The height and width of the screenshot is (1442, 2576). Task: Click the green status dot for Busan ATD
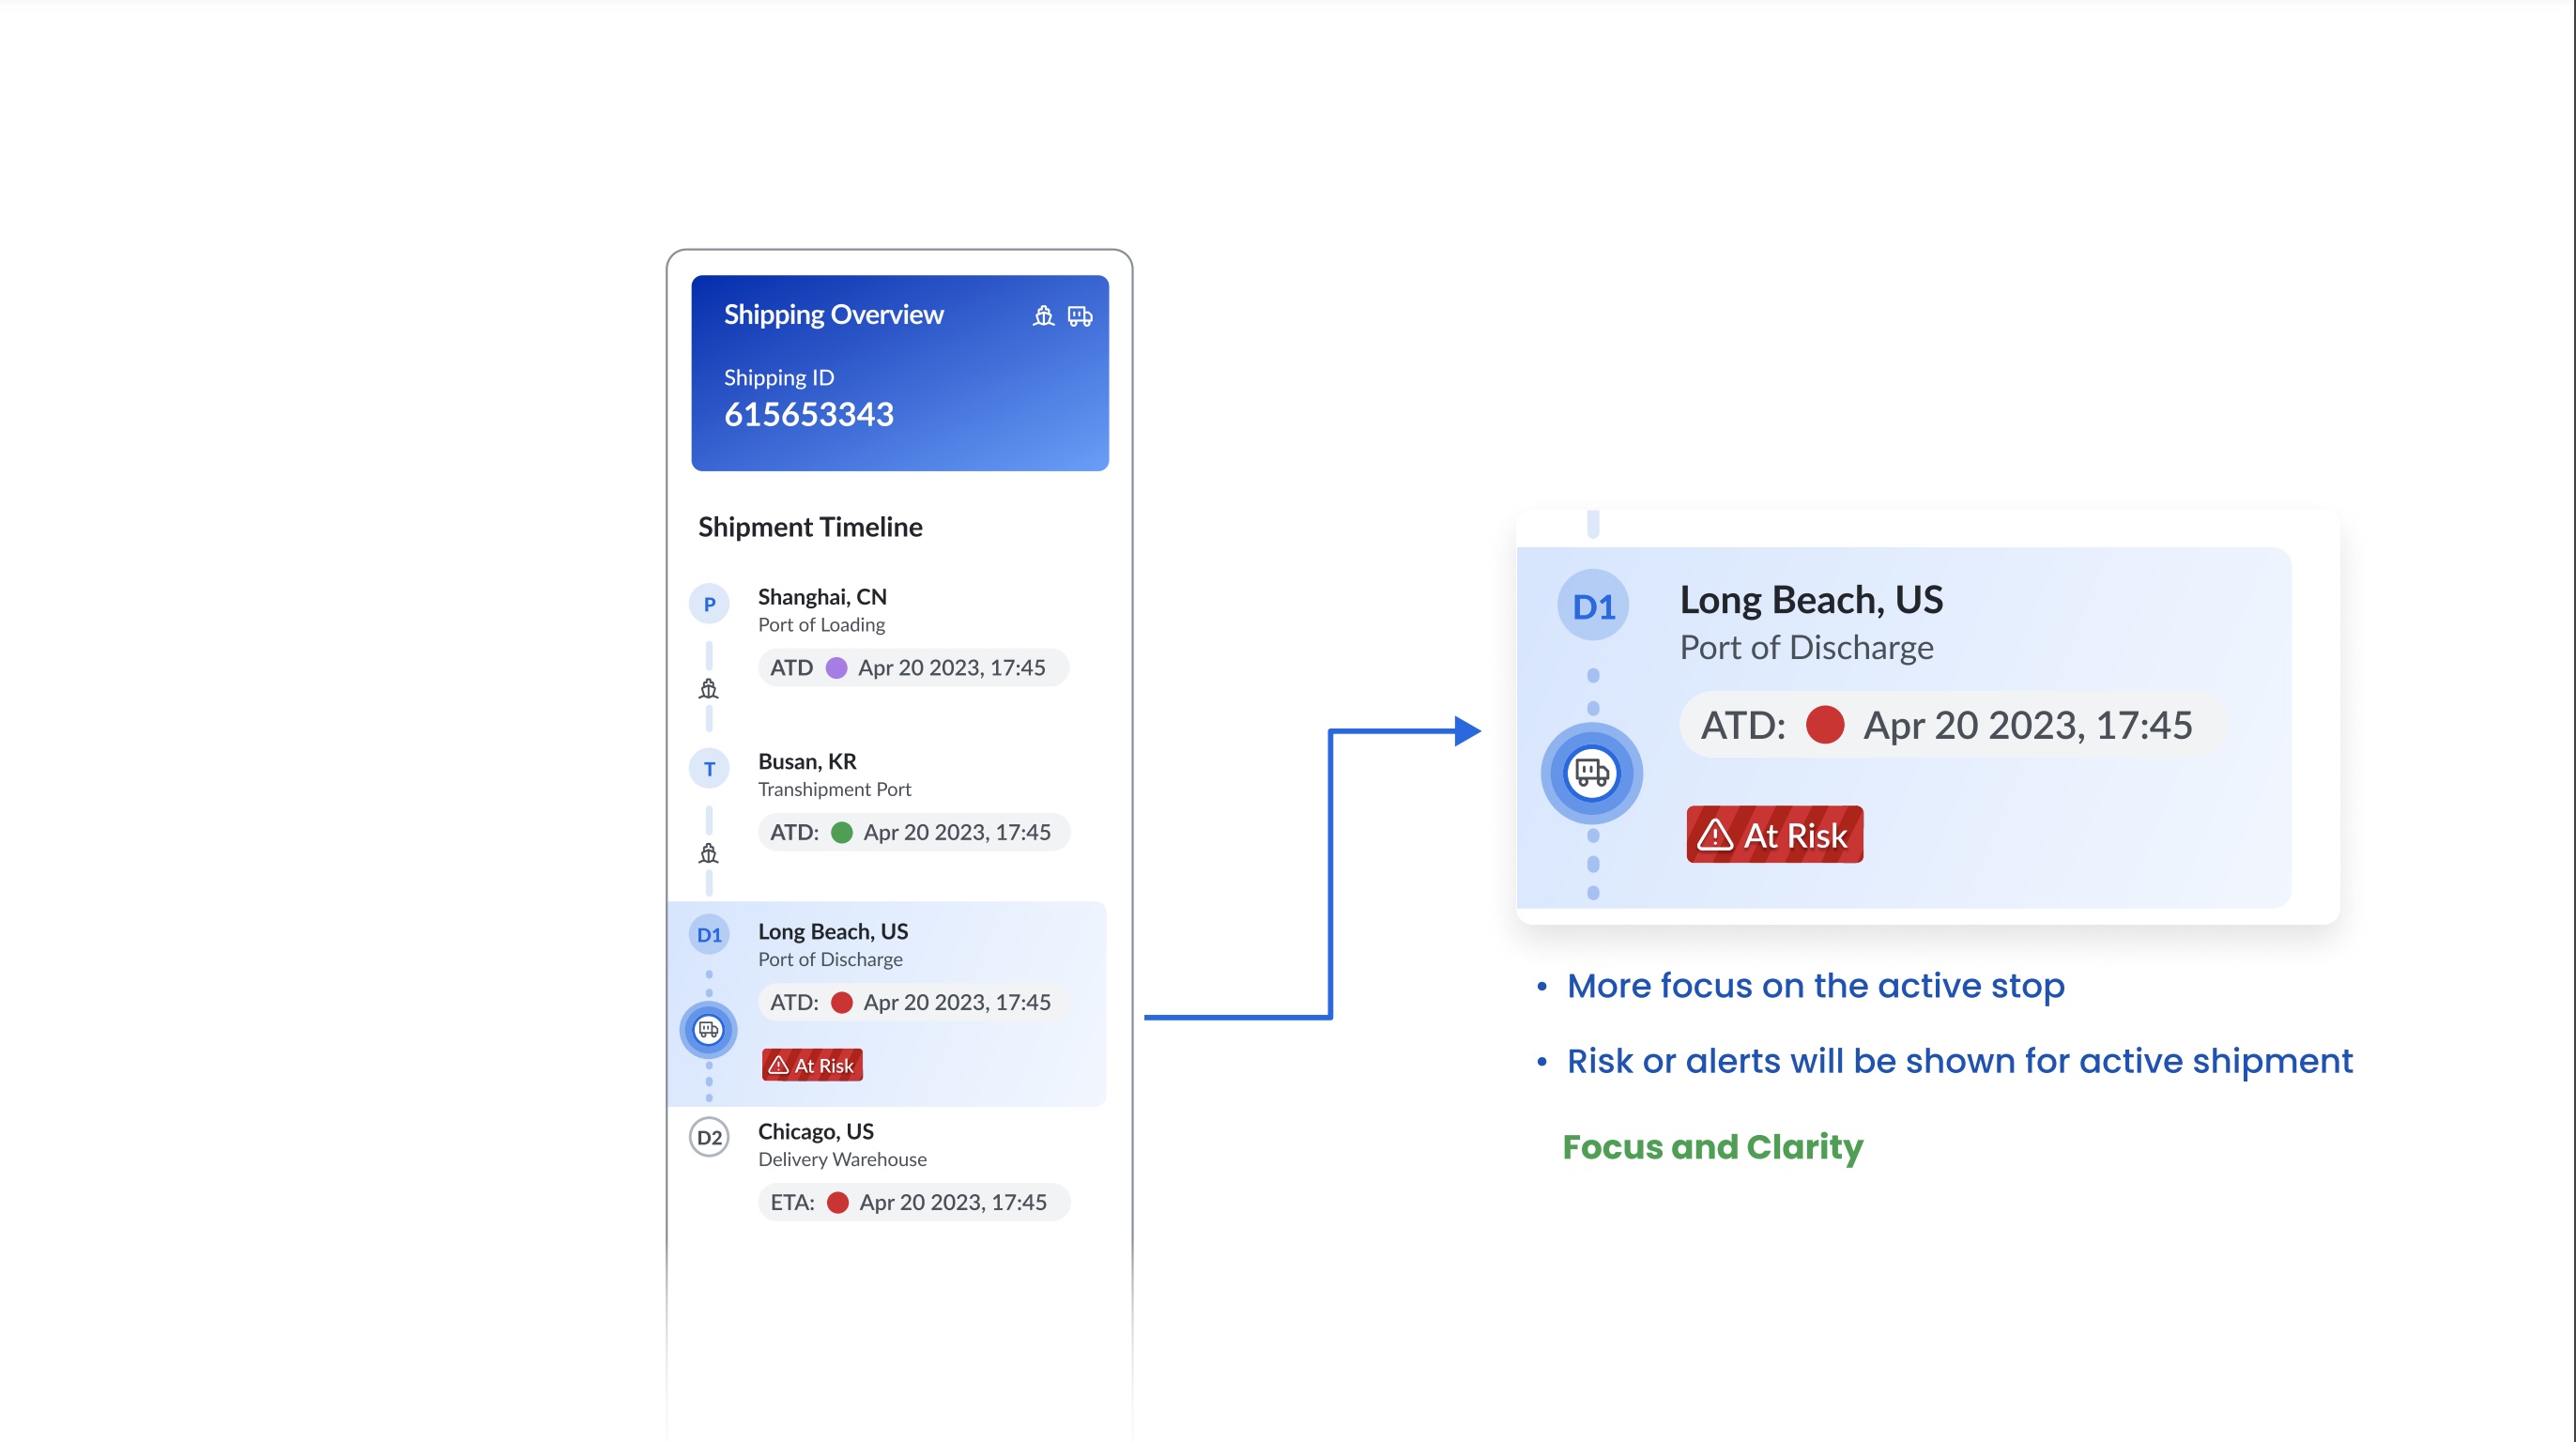click(x=842, y=832)
